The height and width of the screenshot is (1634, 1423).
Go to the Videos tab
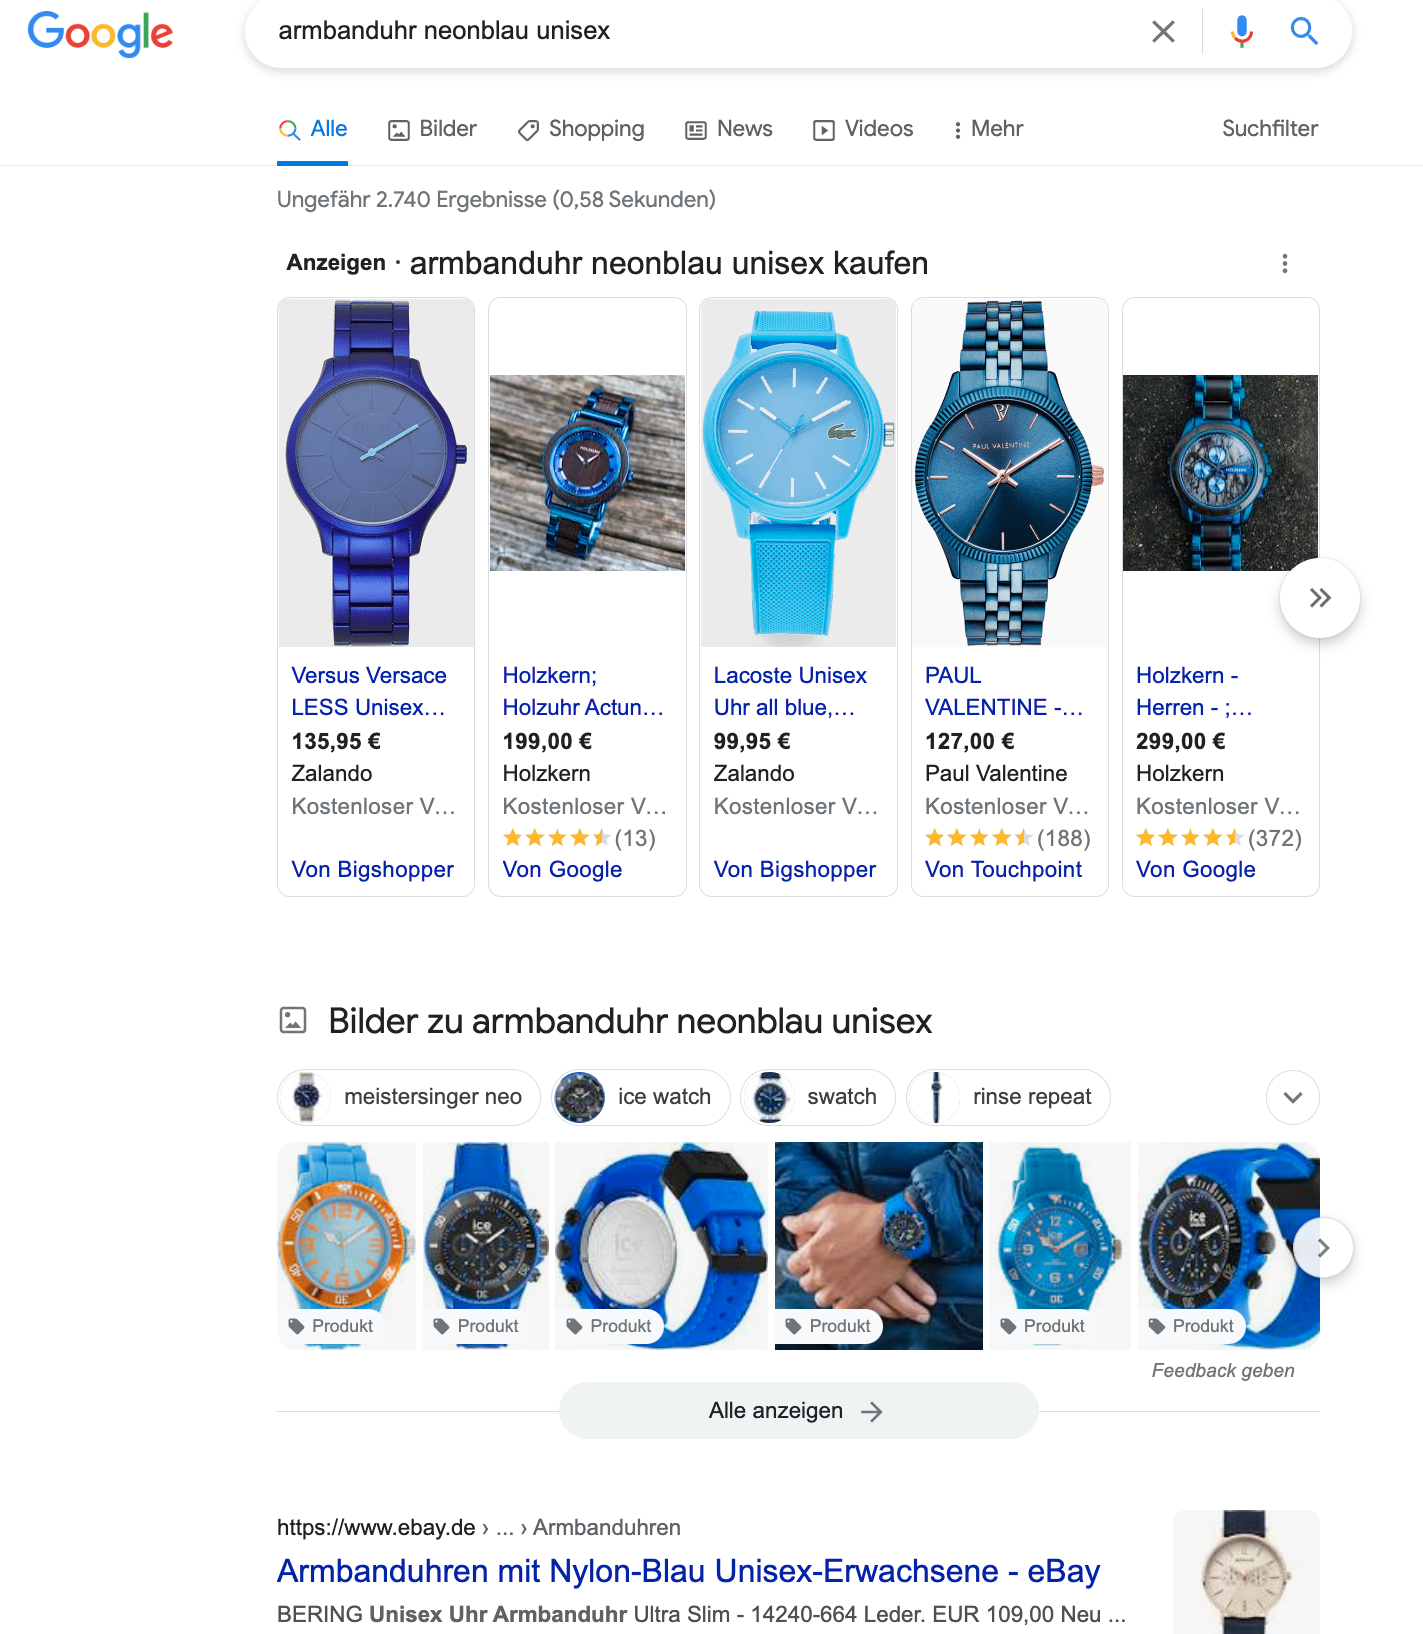coord(863,129)
